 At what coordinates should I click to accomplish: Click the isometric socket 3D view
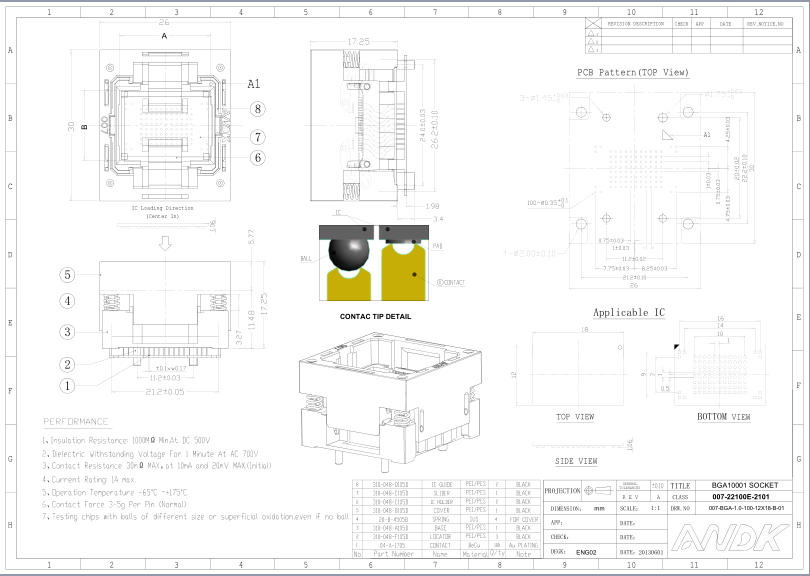390,400
